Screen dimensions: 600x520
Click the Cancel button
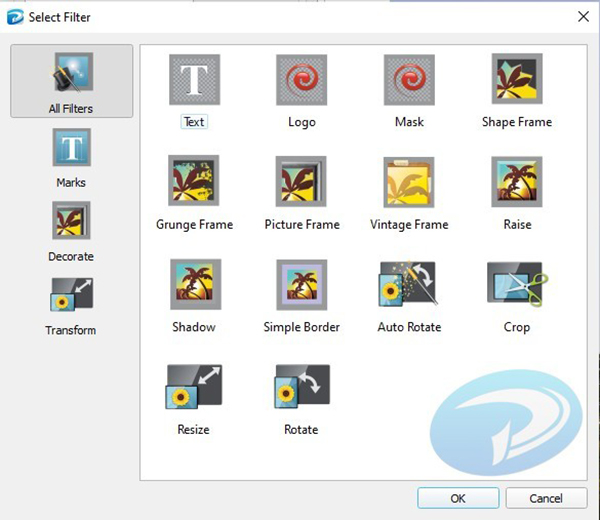546,498
